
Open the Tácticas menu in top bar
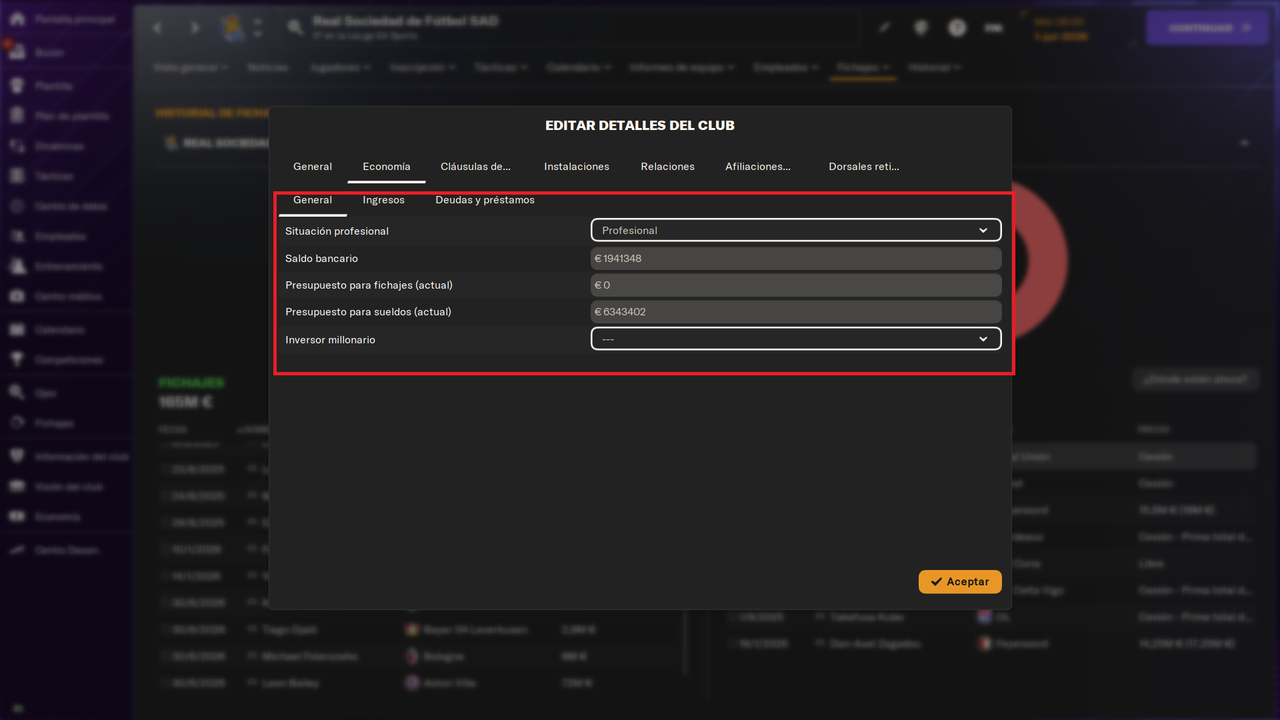pos(501,68)
